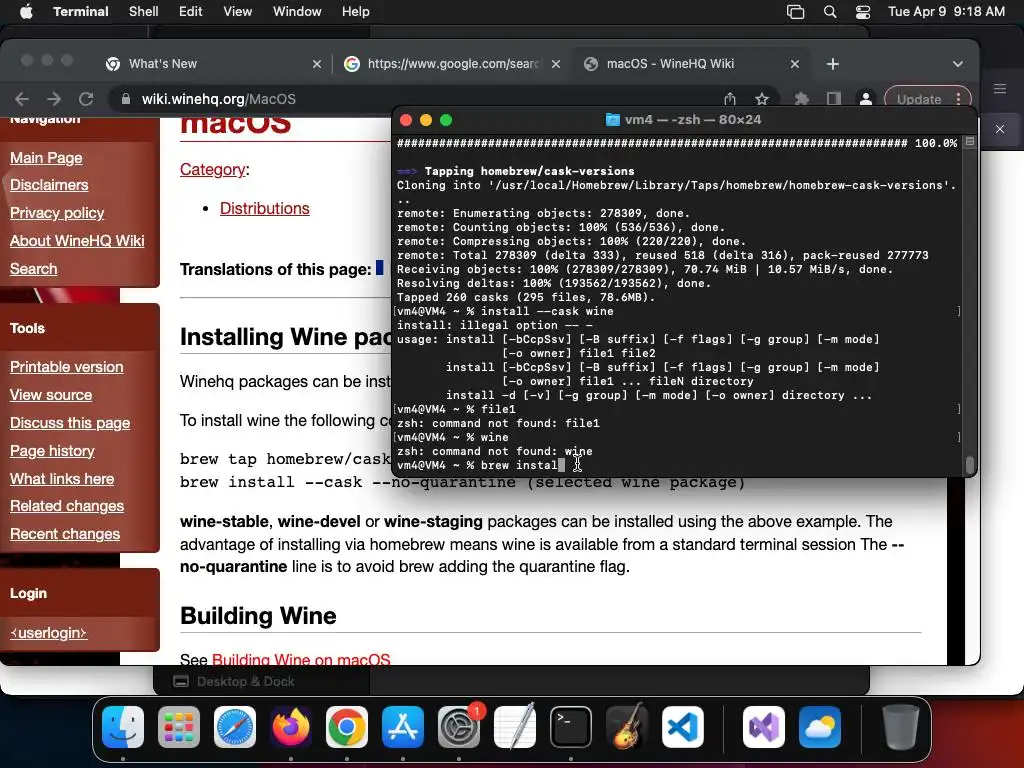Click the Chrome Update button
The width and height of the screenshot is (1024, 768).
click(918, 99)
